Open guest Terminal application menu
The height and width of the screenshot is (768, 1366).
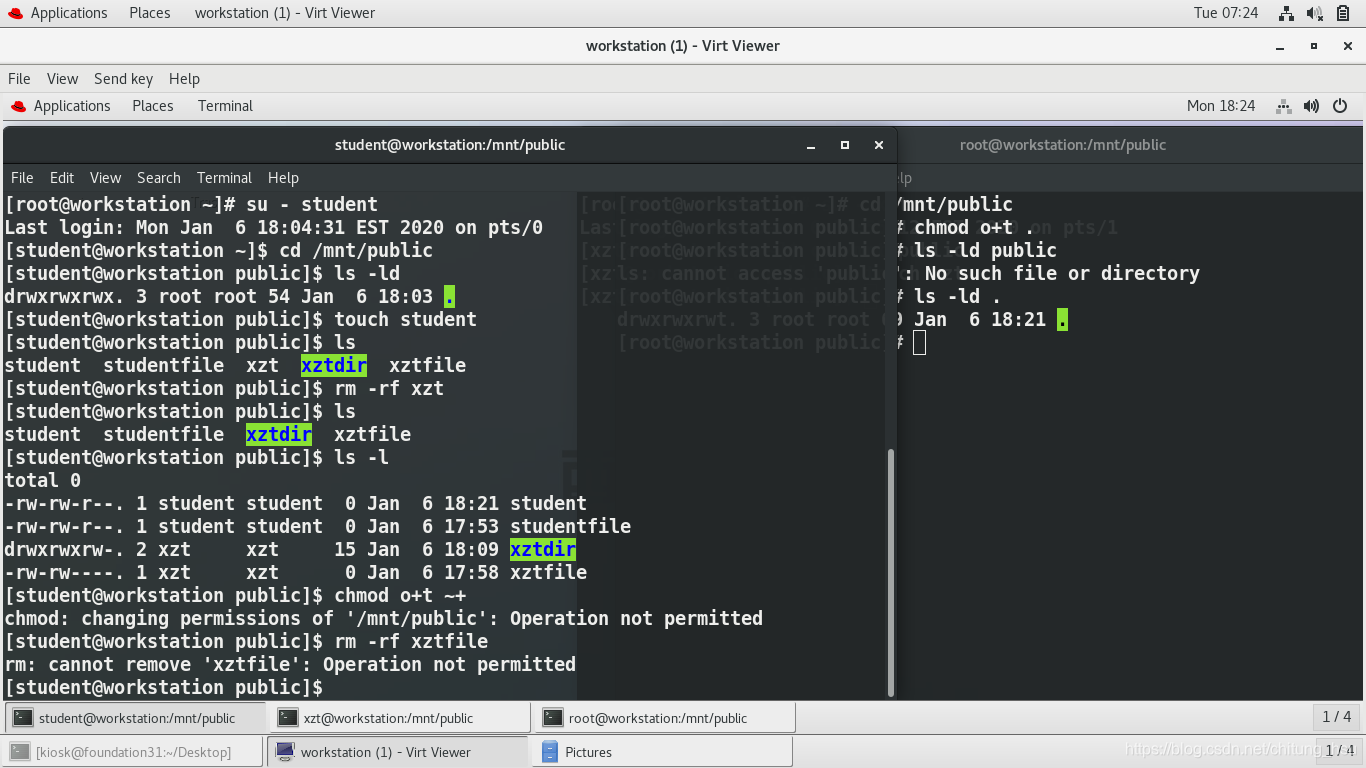coord(225,106)
